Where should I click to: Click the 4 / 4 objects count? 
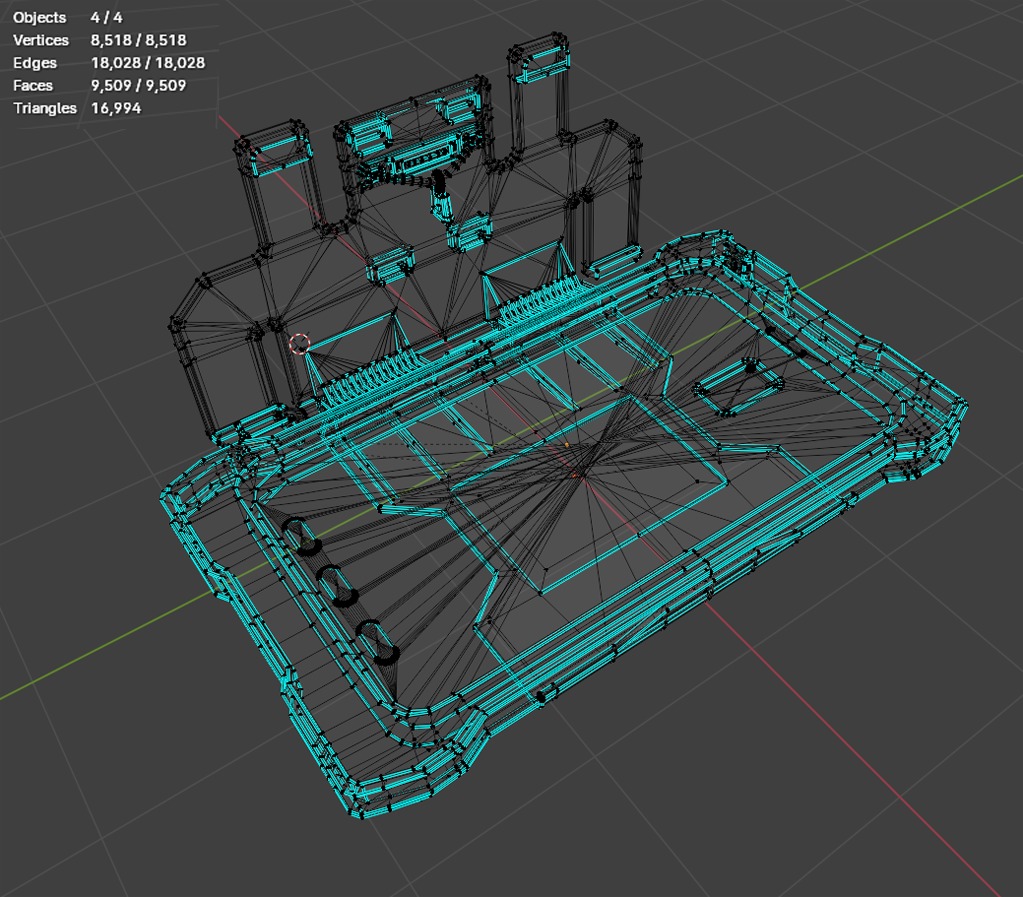pos(106,18)
